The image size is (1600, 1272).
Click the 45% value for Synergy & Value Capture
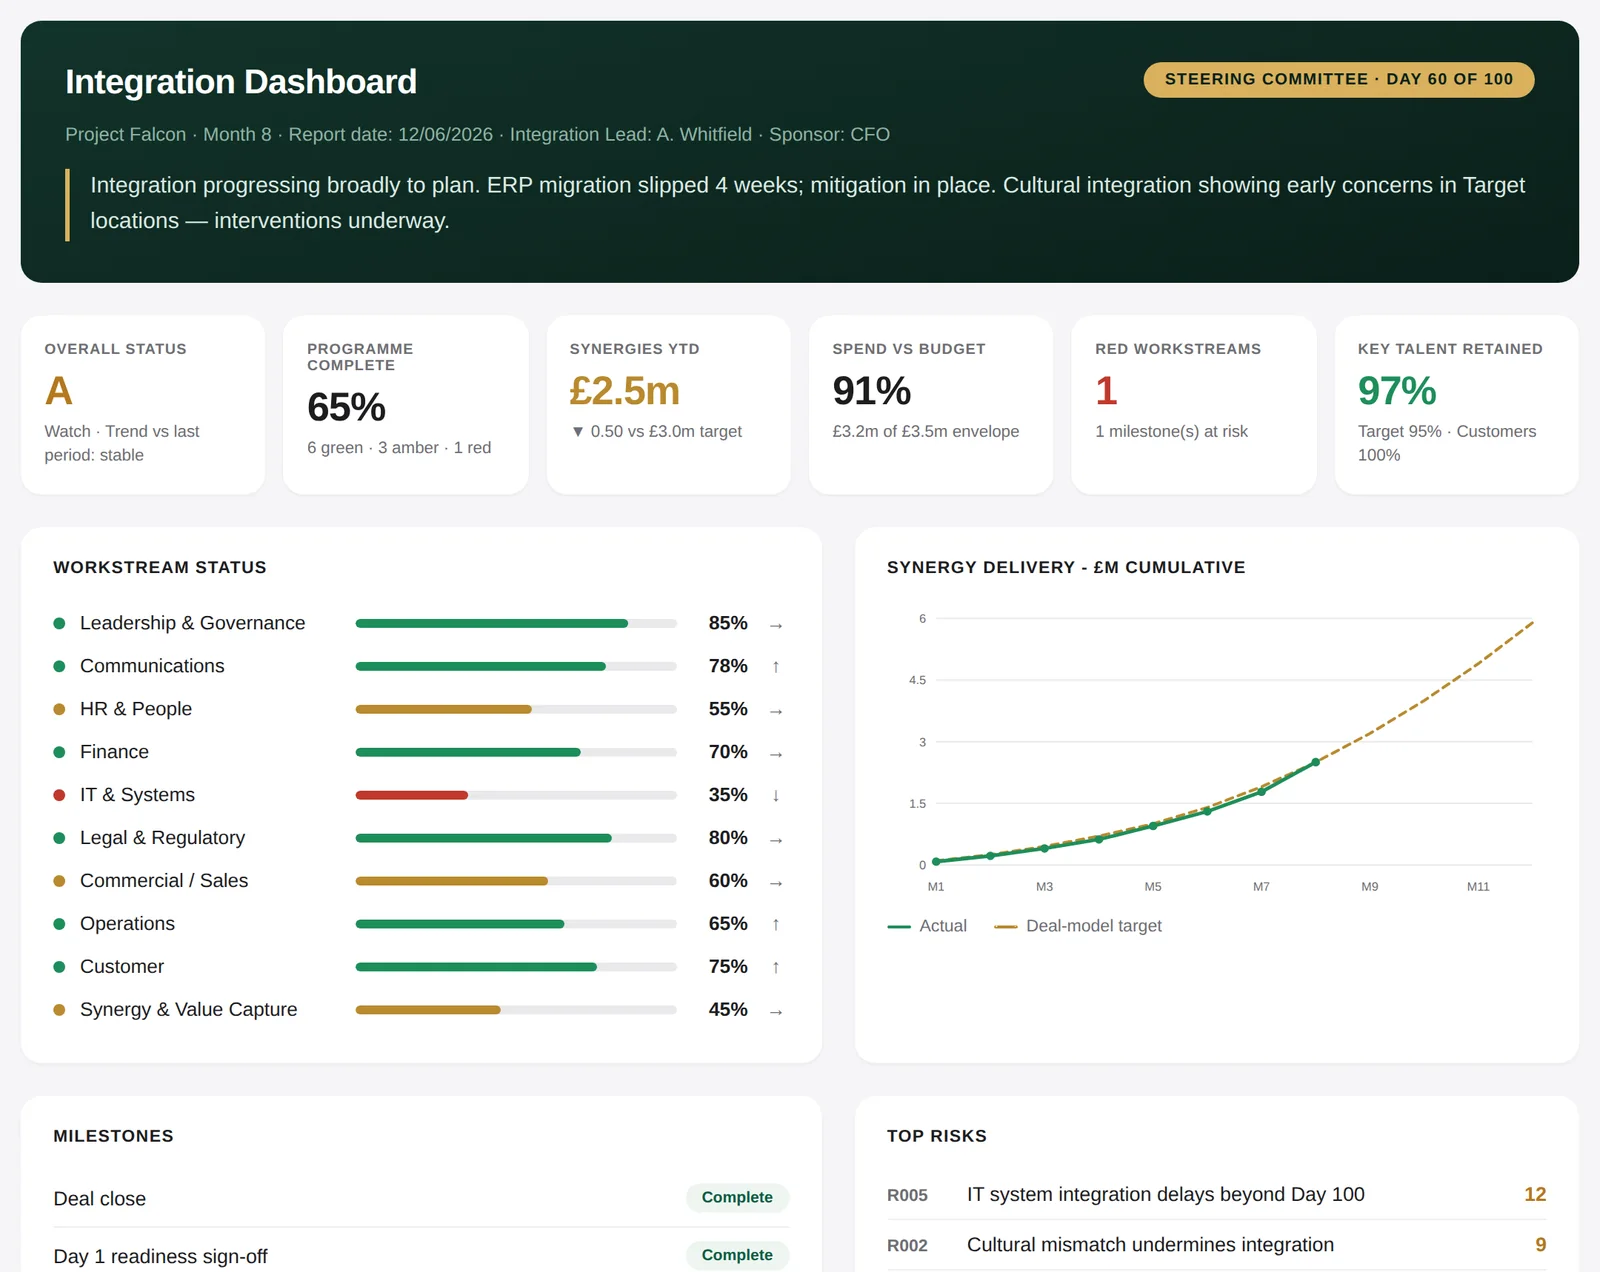click(728, 1010)
